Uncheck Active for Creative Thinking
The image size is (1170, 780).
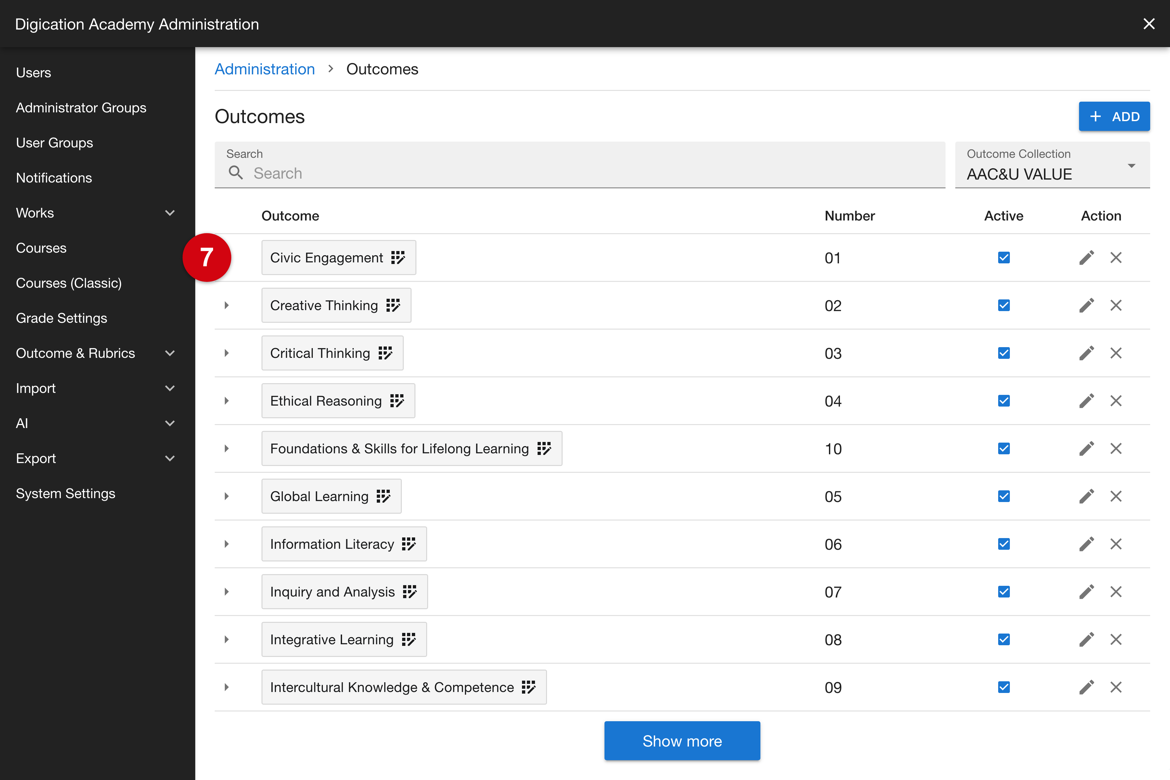click(1004, 305)
